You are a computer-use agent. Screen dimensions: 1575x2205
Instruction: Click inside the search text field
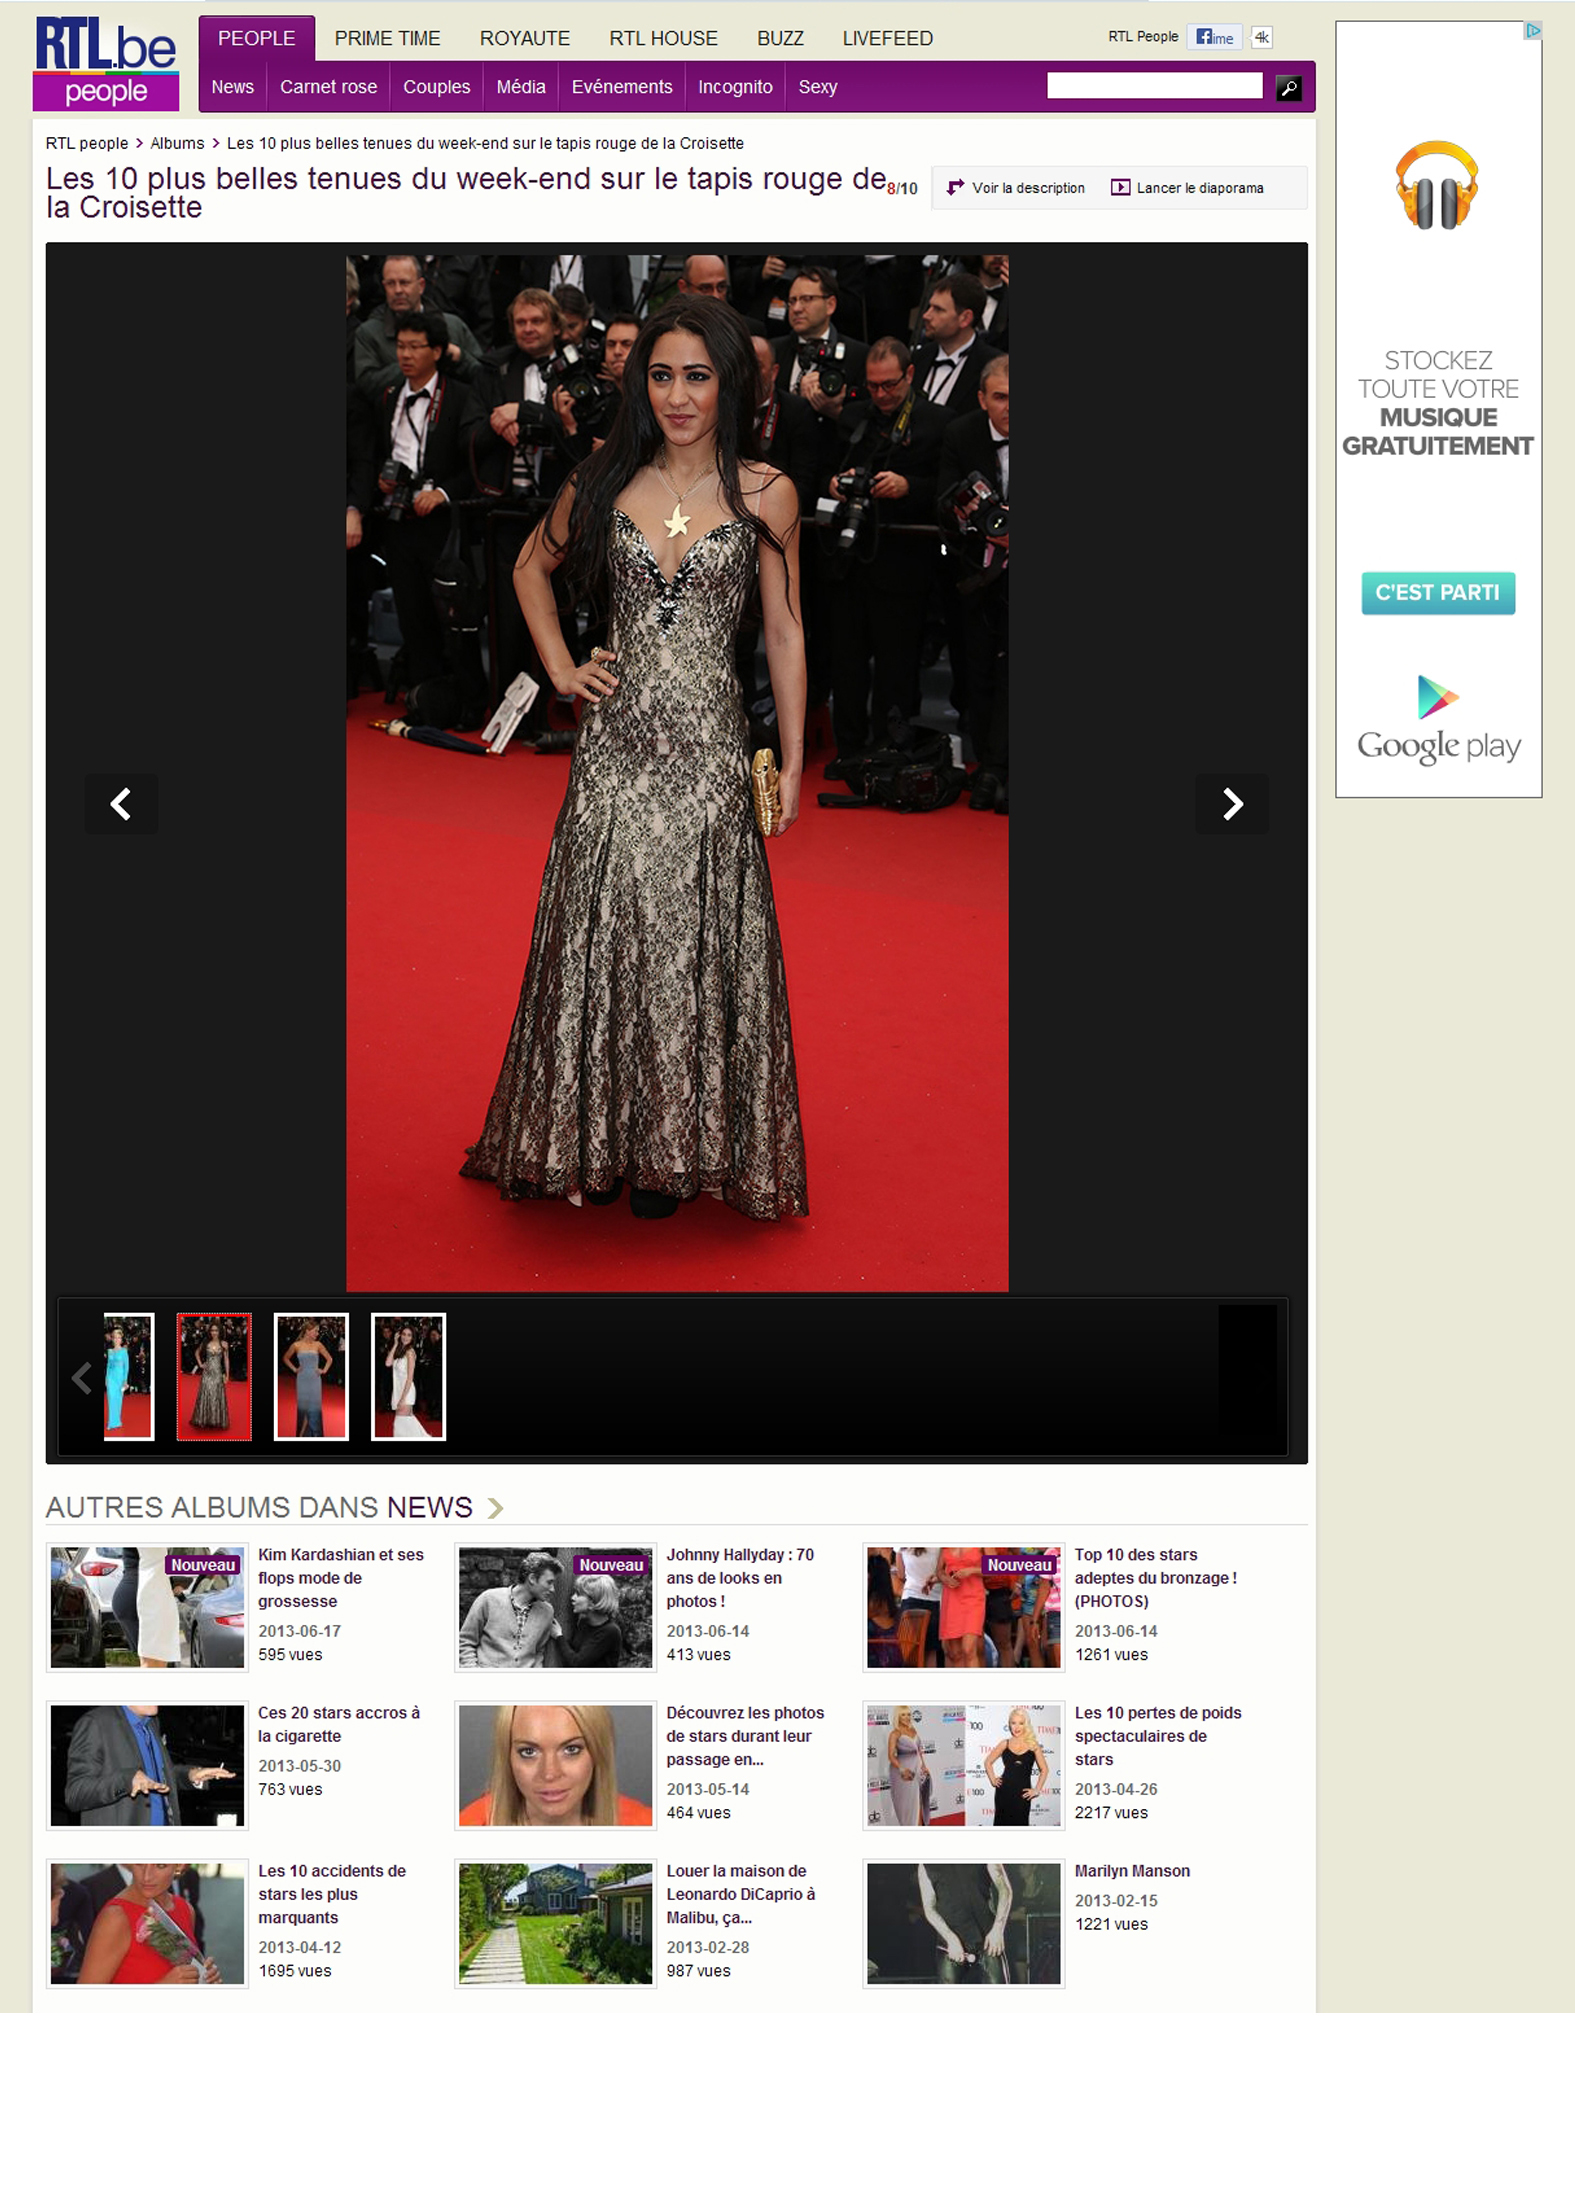[x=1154, y=87]
